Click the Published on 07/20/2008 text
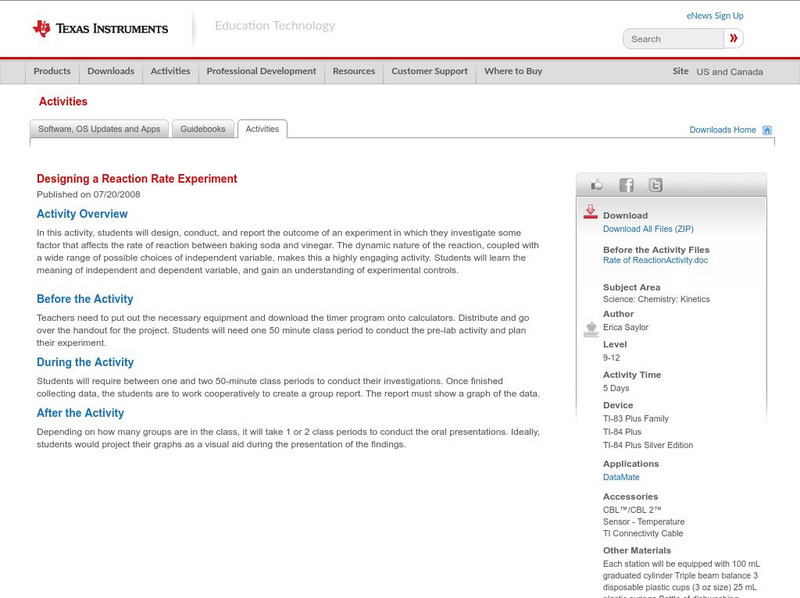The width and height of the screenshot is (800, 598). pos(88,194)
